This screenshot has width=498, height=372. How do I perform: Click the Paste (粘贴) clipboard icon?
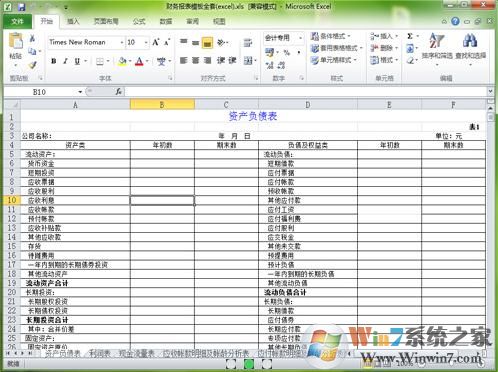tap(15, 41)
